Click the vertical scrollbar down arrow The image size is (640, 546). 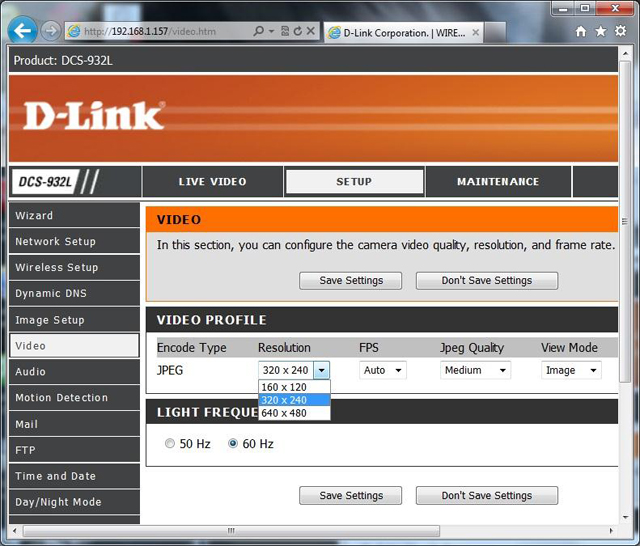tap(625, 517)
